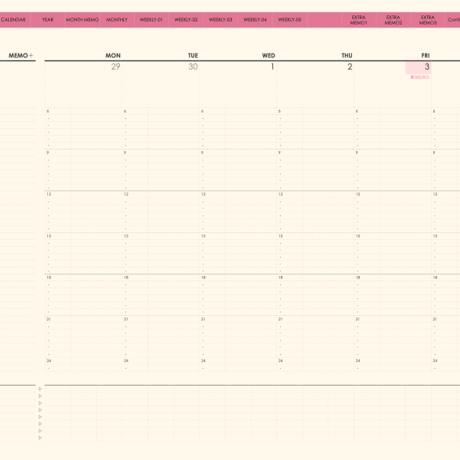Open the EXTRA MEMO1 tab
Image resolution: width=460 pixels, height=460 pixels.
[x=359, y=20]
